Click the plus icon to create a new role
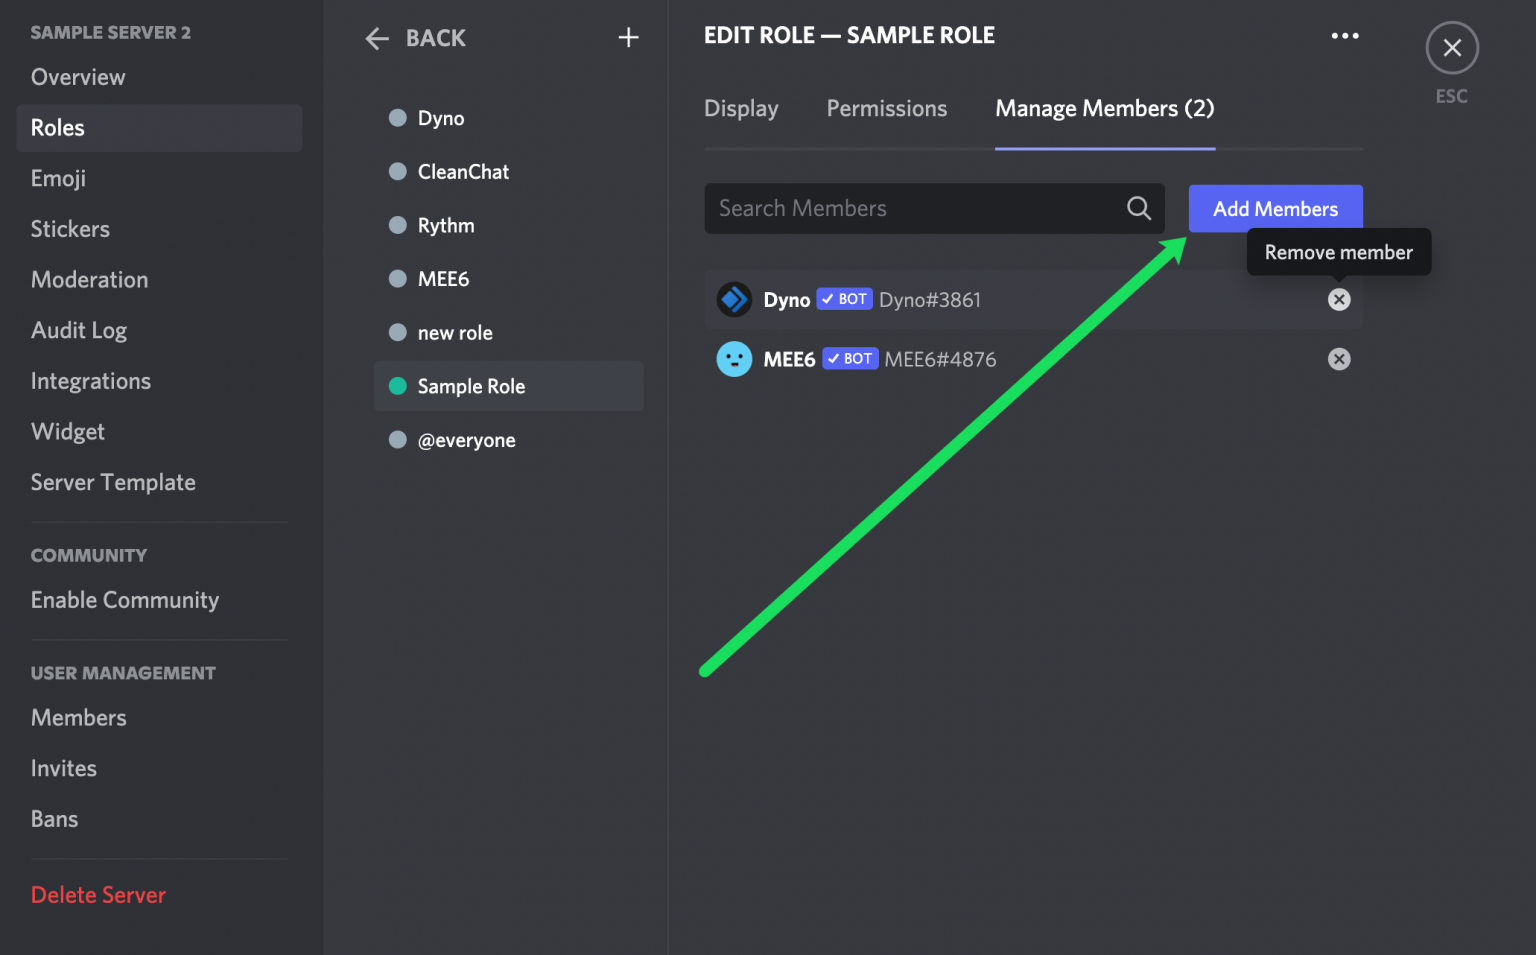Viewport: 1536px width, 955px height. click(x=628, y=37)
